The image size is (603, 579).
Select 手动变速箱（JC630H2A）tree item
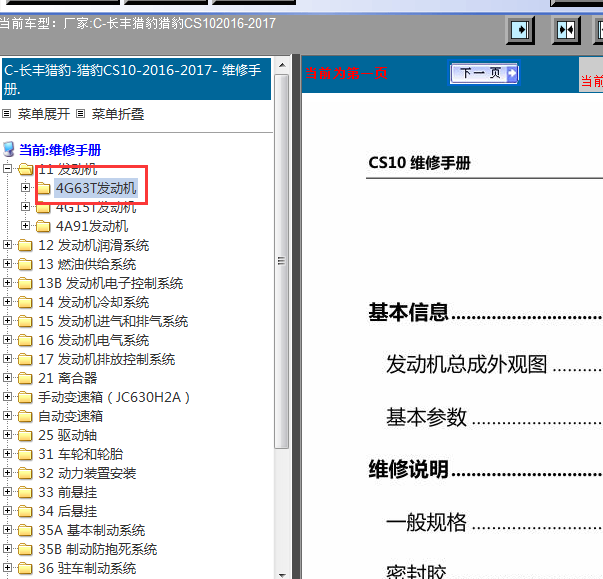114,397
